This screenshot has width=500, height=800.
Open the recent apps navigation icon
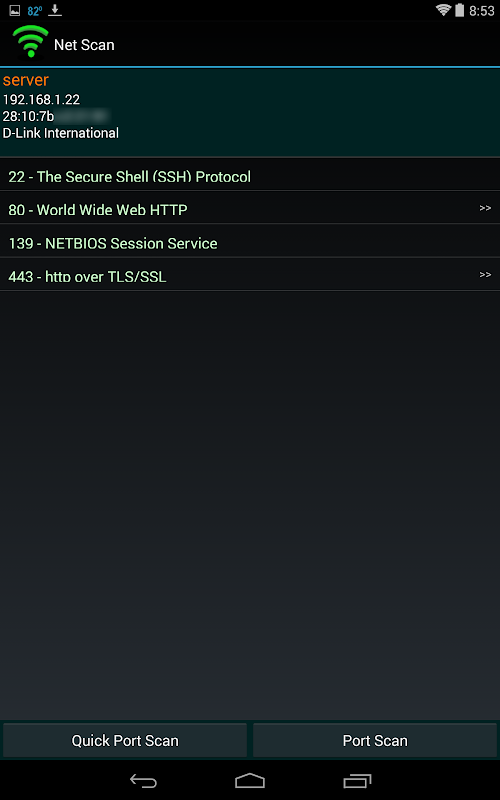(357, 780)
